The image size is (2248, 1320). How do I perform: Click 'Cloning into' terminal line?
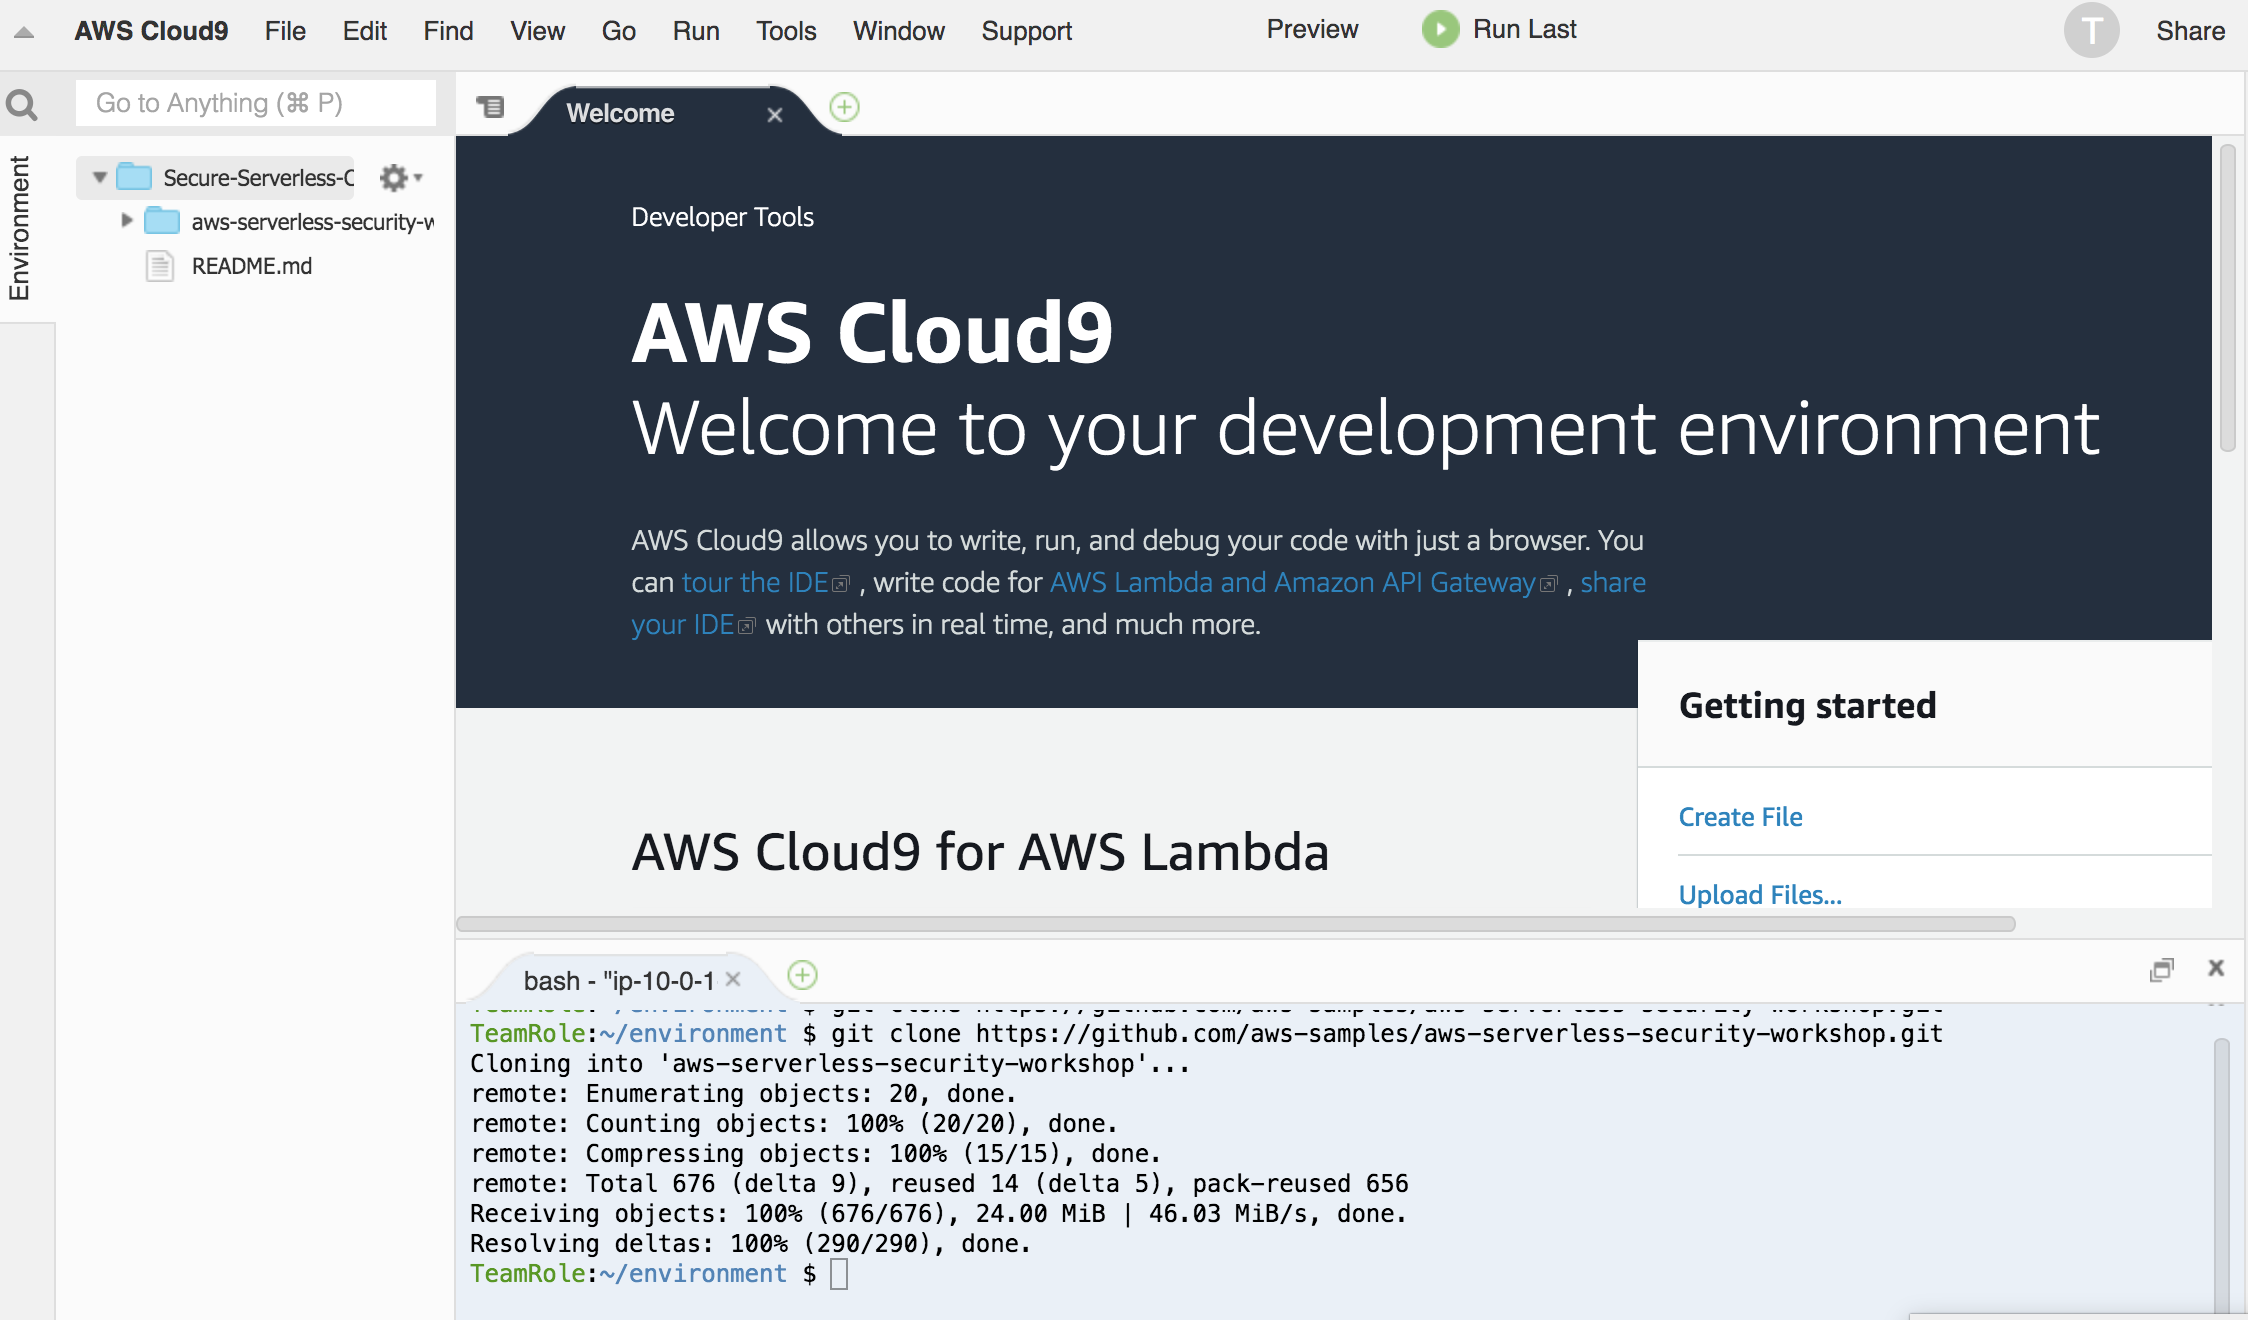830,1064
